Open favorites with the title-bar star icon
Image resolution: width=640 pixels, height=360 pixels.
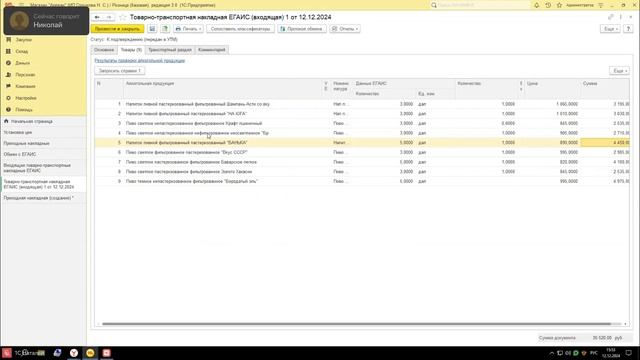pos(560,5)
